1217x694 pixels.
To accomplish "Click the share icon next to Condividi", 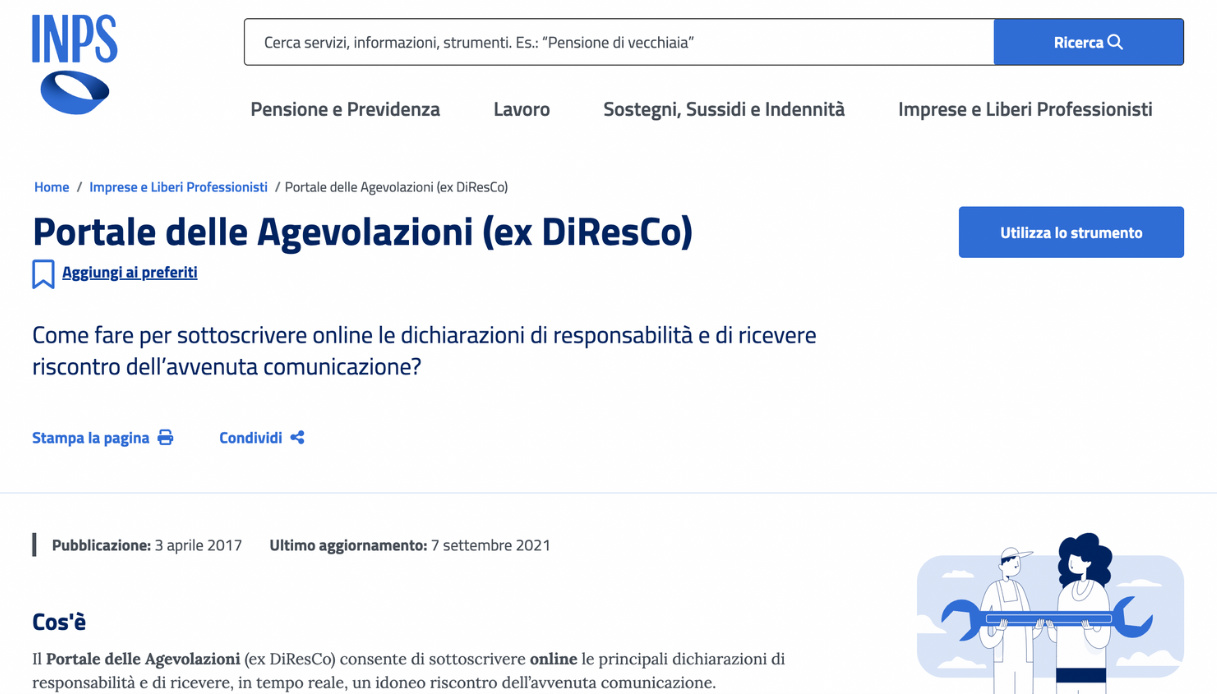I will point(297,438).
